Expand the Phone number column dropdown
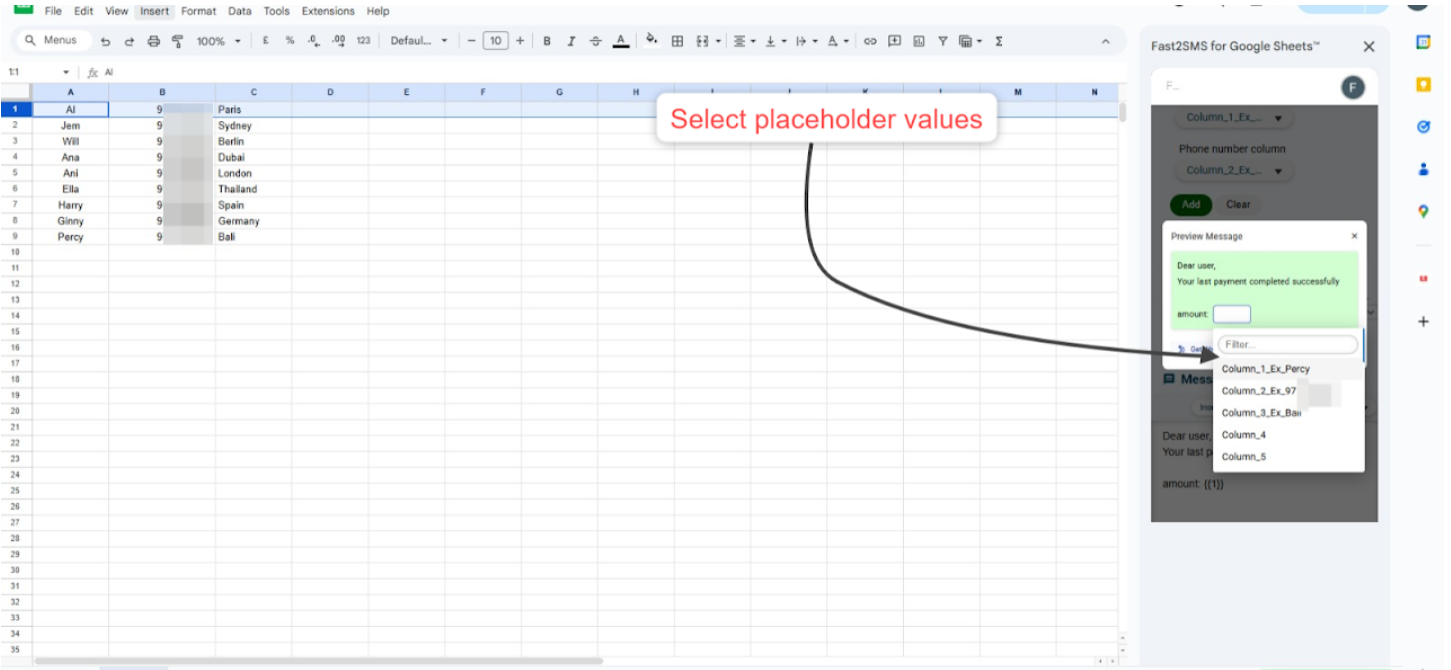 pyautogui.click(x=1233, y=171)
